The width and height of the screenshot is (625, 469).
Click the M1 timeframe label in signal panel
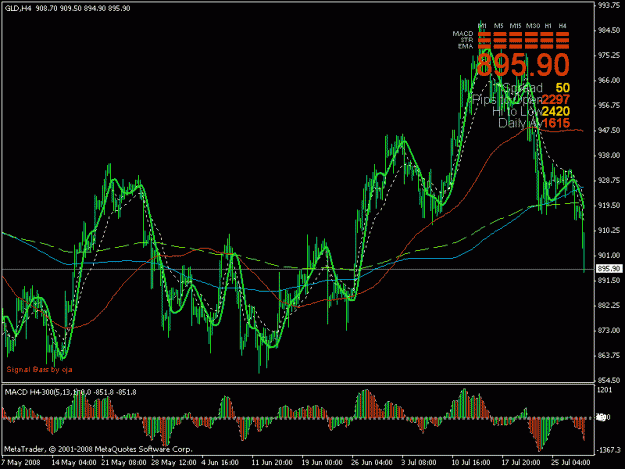pyautogui.click(x=482, y=26)
